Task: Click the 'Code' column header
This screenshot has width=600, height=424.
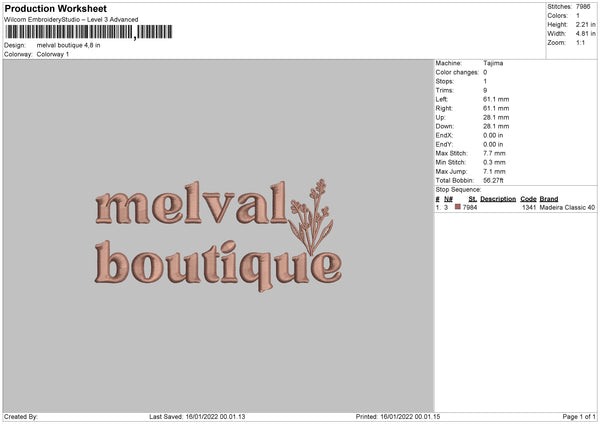Action: click(528, 199)
